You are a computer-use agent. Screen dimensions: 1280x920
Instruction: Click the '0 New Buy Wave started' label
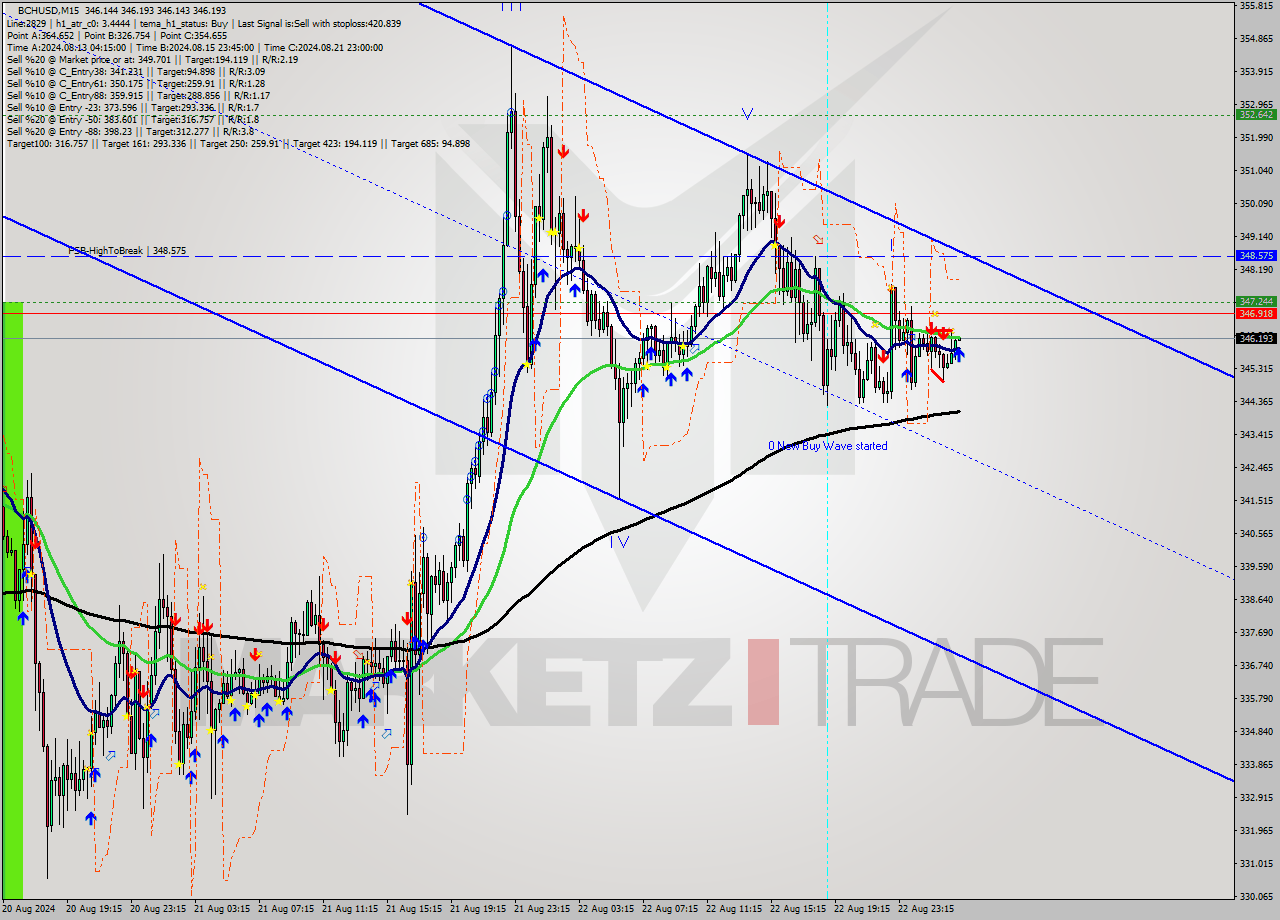tap(827, 446)
